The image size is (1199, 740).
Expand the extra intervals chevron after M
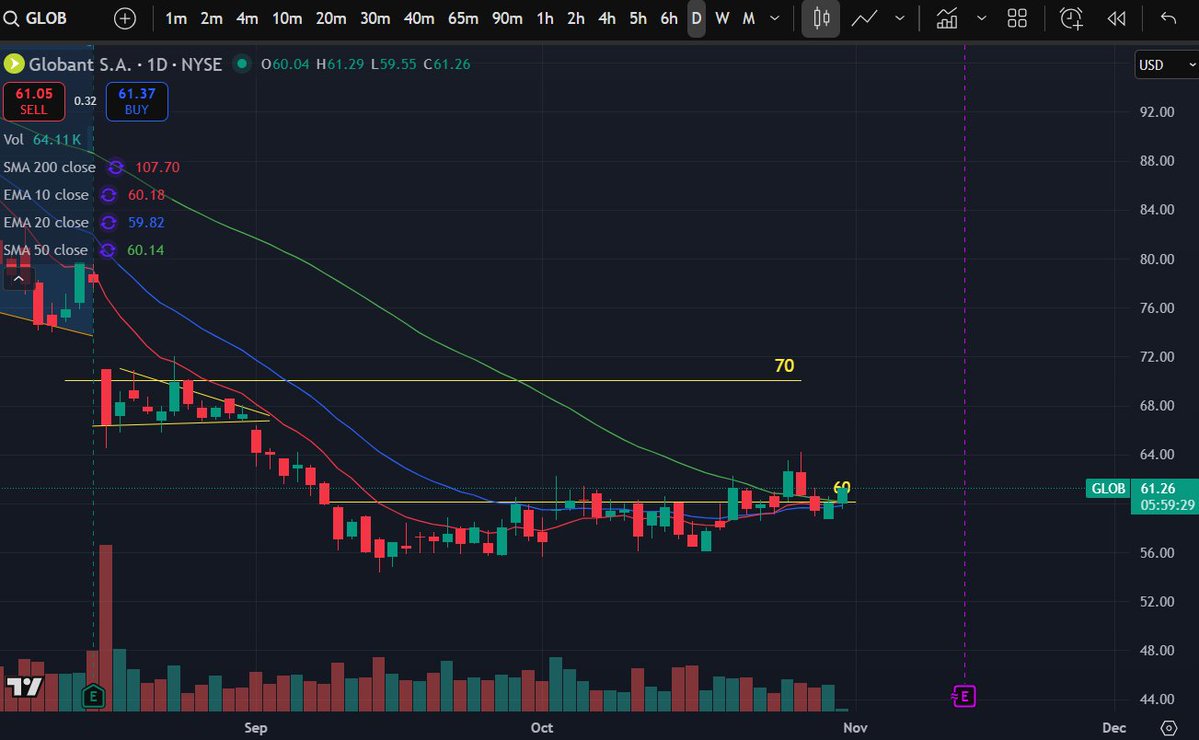coord(774,18)
